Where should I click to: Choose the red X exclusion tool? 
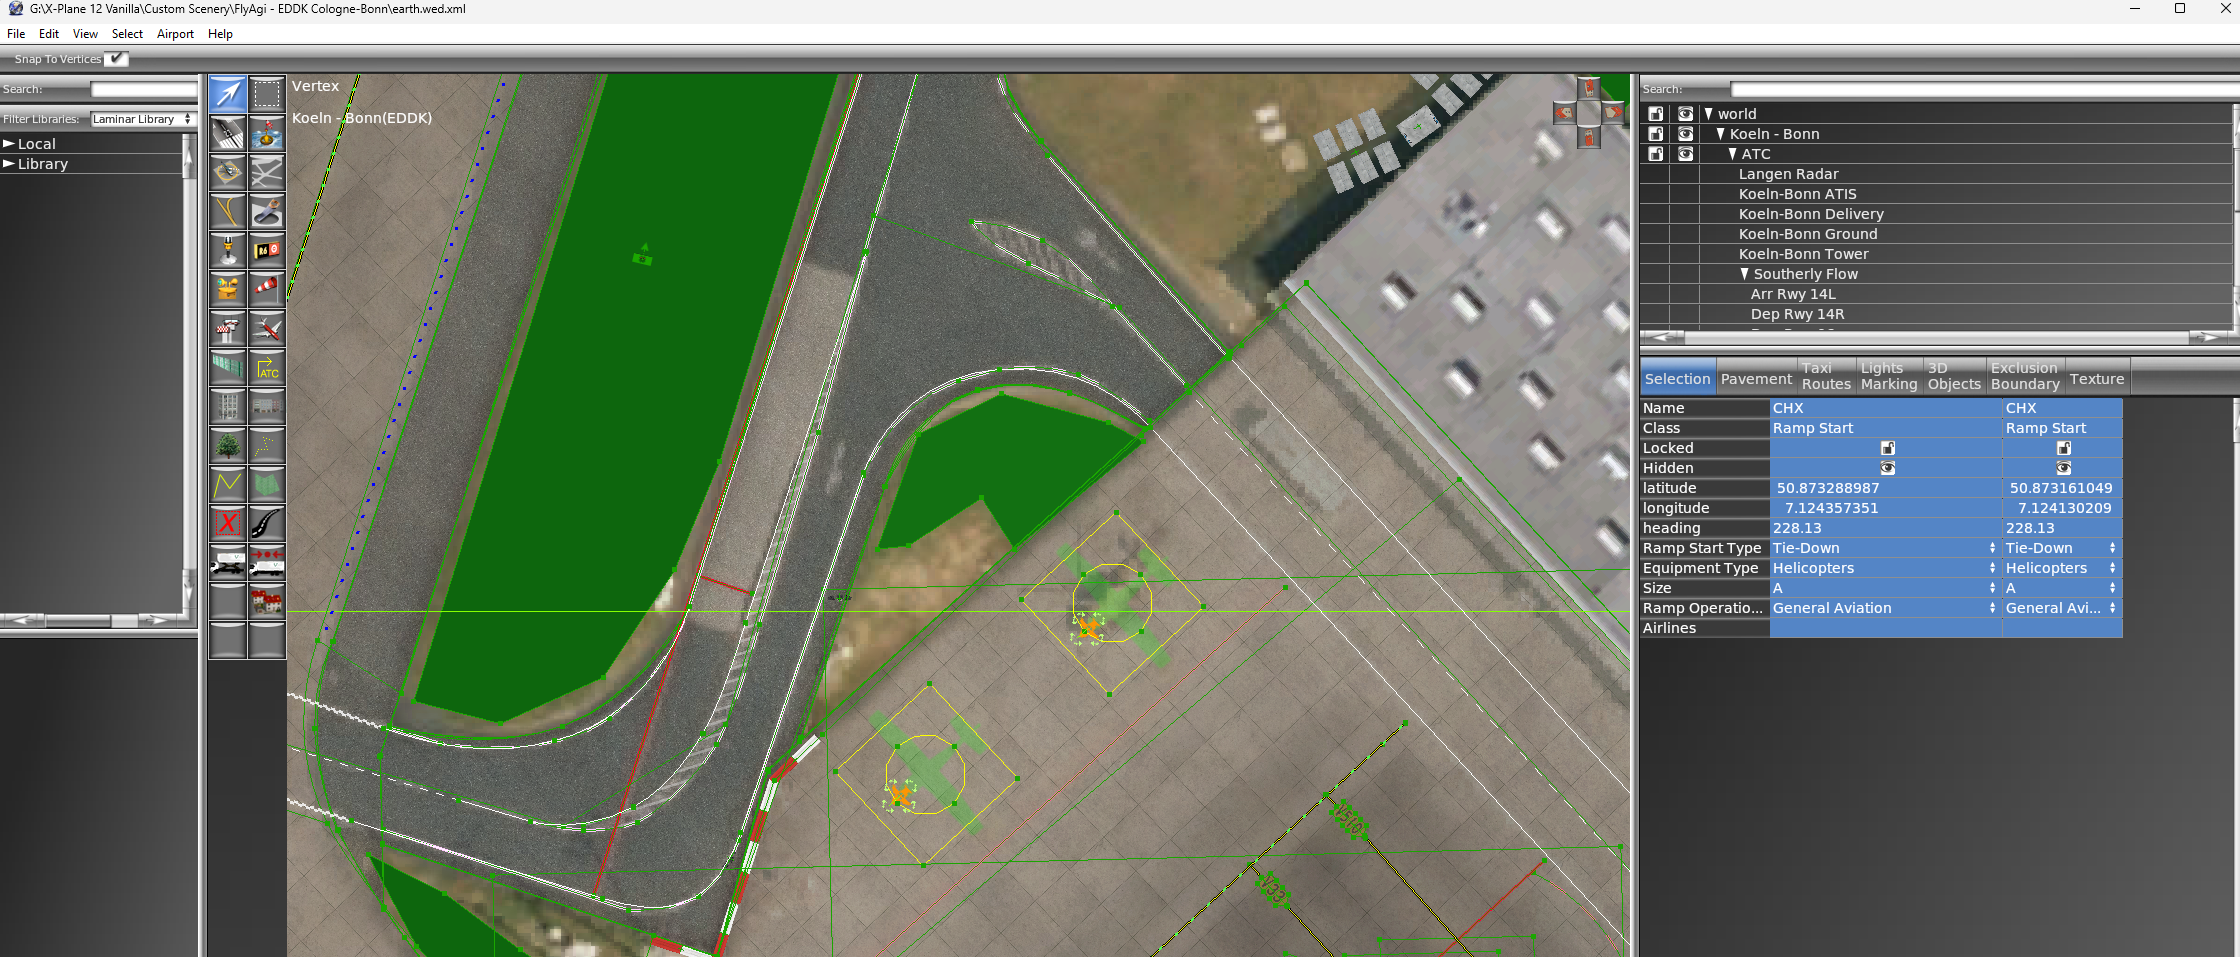228,523
